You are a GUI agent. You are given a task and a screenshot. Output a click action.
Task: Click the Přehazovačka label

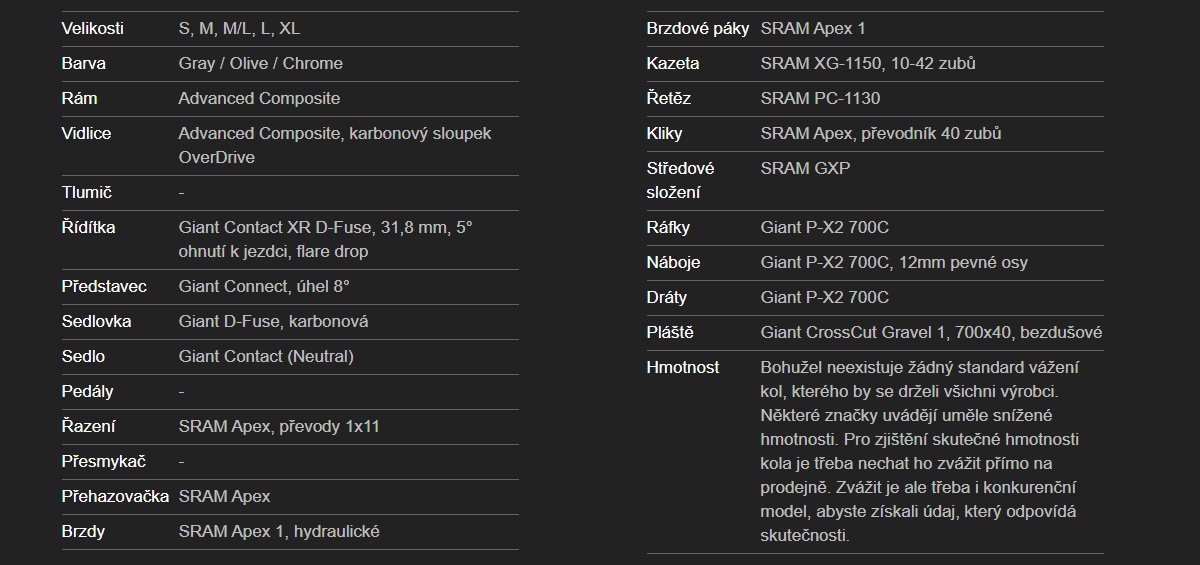(115, 496)
